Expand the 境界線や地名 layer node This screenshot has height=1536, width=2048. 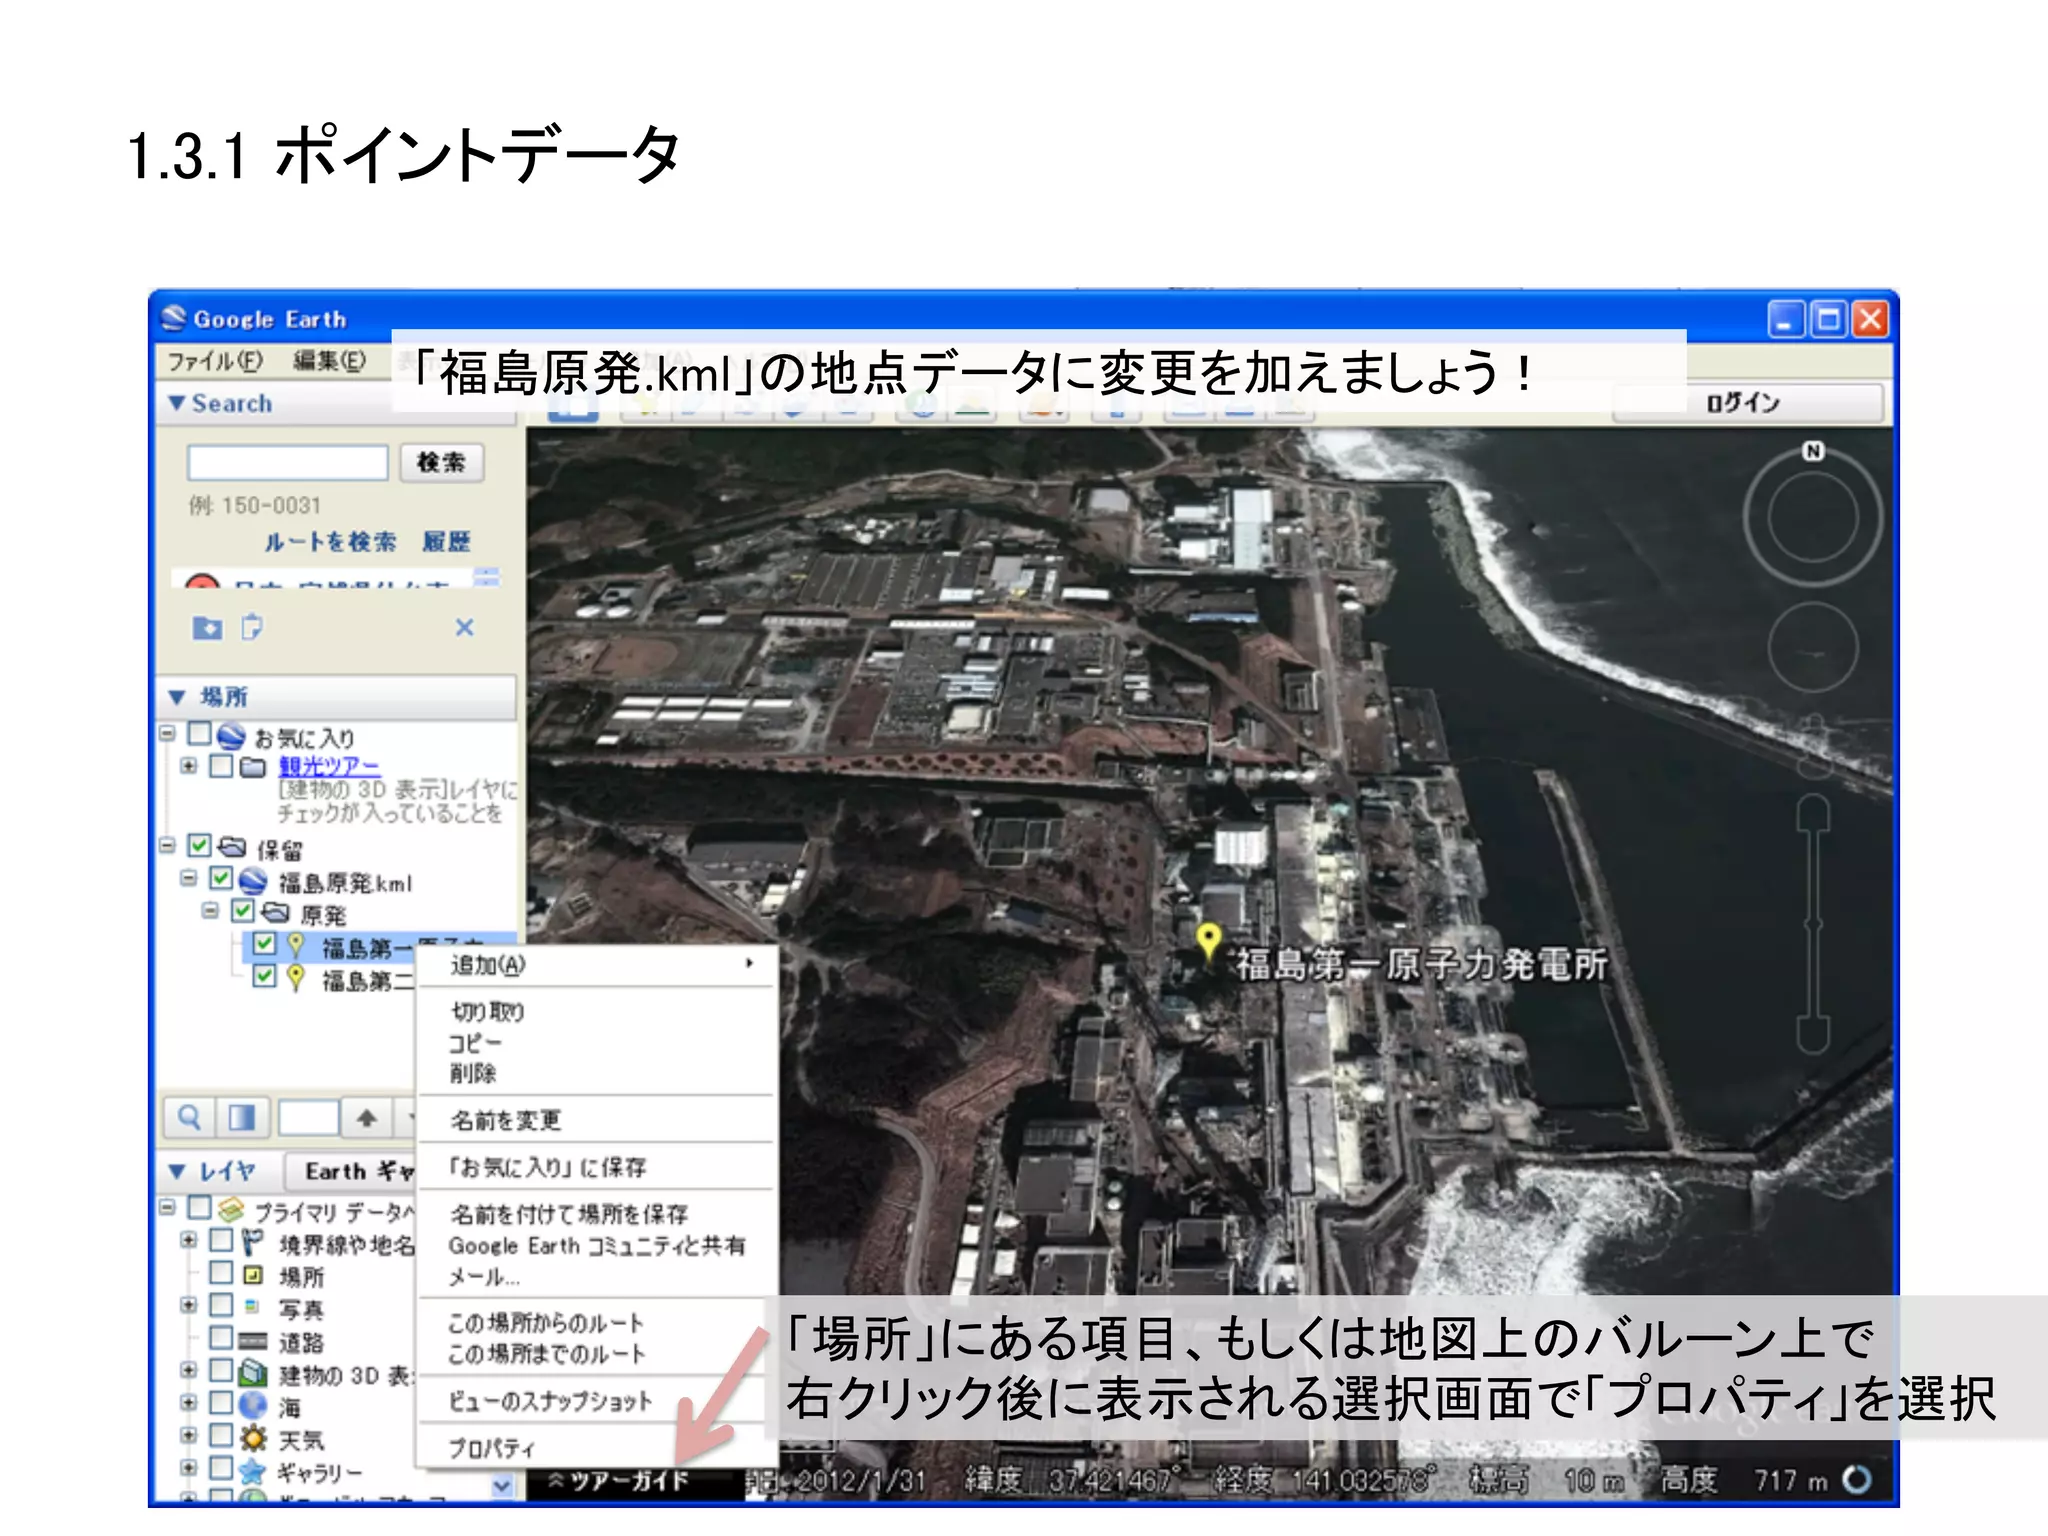click(x=188, y=1240)
